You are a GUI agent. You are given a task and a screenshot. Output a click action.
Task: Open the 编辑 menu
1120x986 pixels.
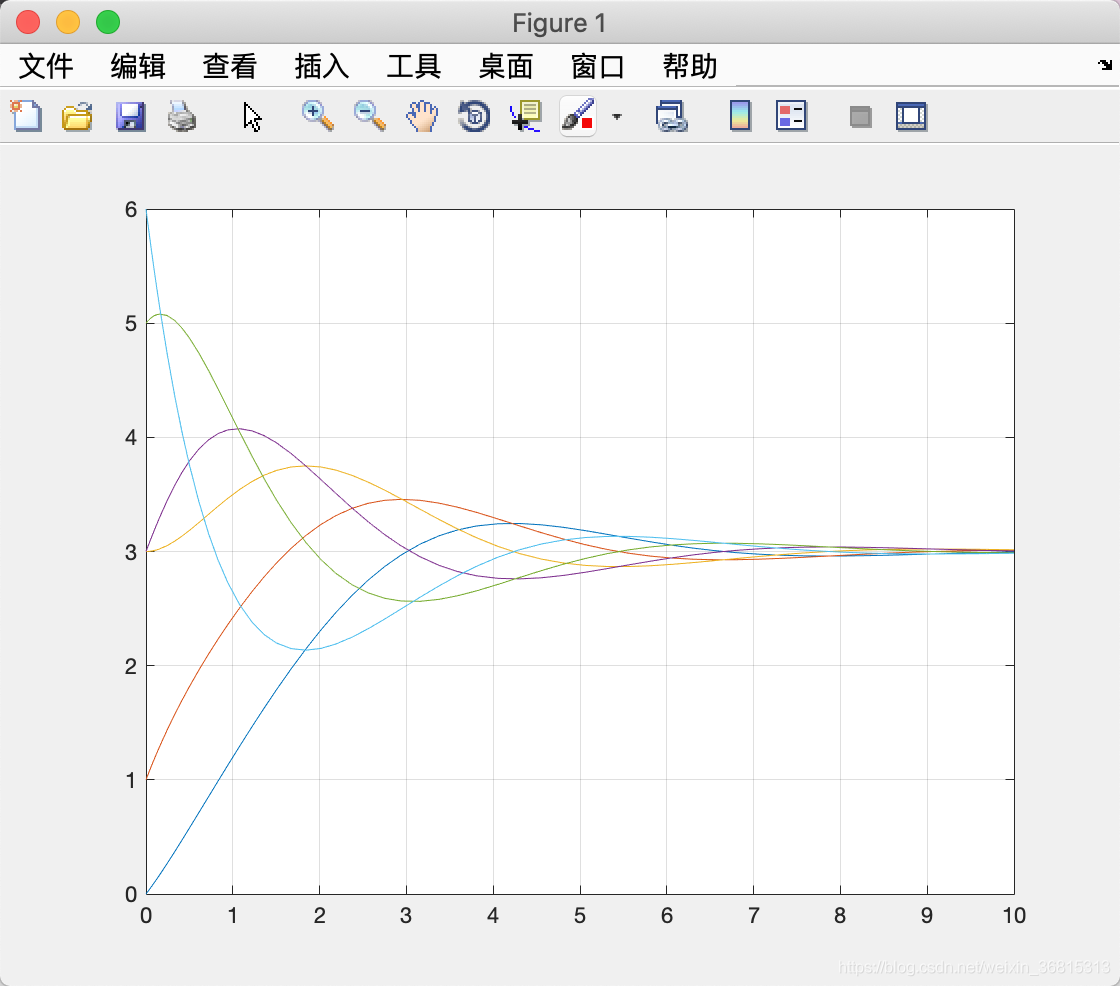[x=138, y=66]
